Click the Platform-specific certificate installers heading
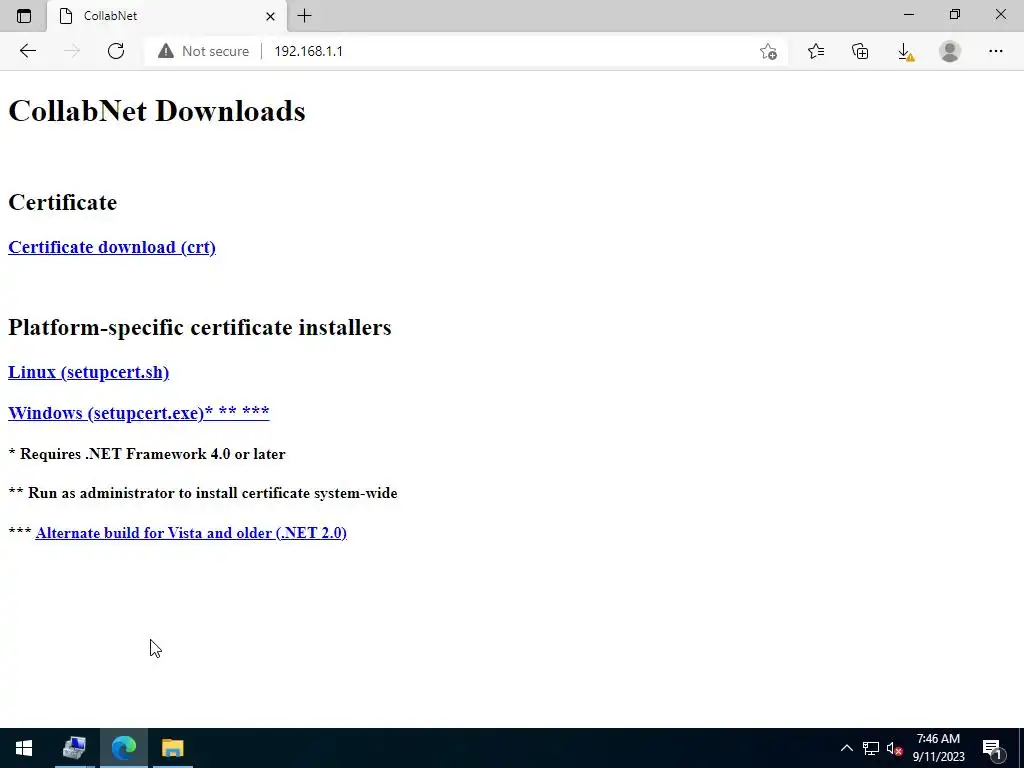The width and height of the screenshot is (1024, 768). pos(200,327)
